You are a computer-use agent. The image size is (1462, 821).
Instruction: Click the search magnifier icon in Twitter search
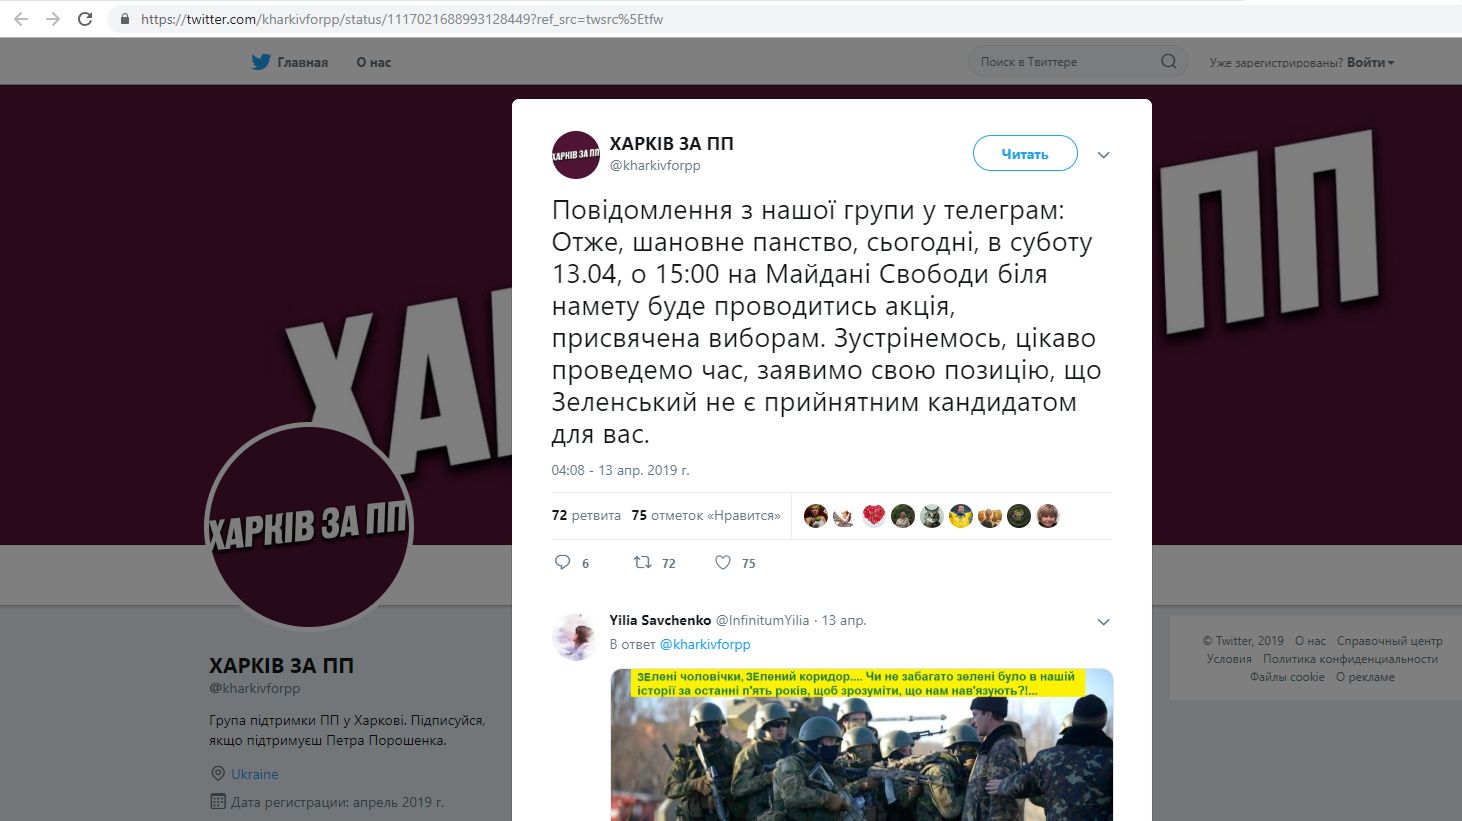1168,62
